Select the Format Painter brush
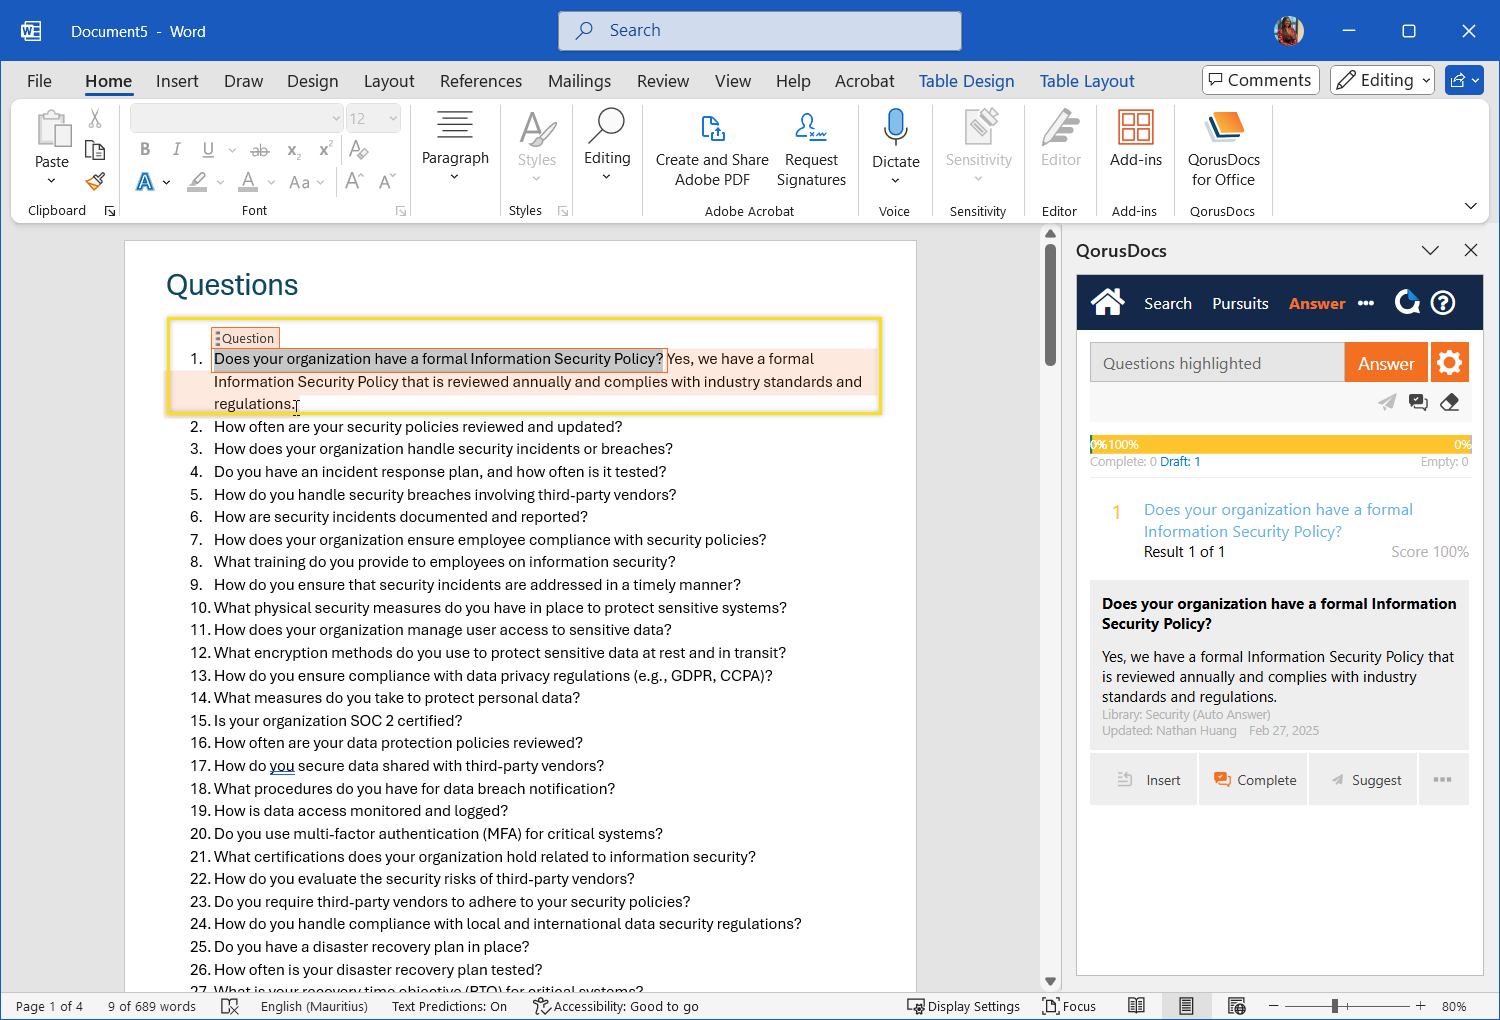Viewport: 1500px width, 1020px height. [95, 182]
